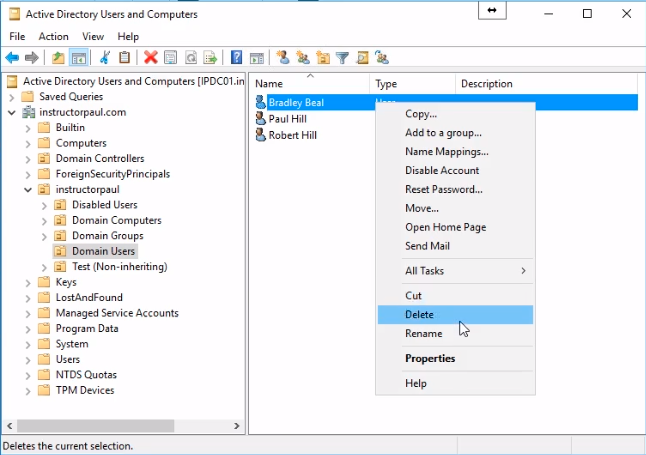Maximize the Active Directory window
The width and height of the screenshot is (646, 455).
click(587, 14)
